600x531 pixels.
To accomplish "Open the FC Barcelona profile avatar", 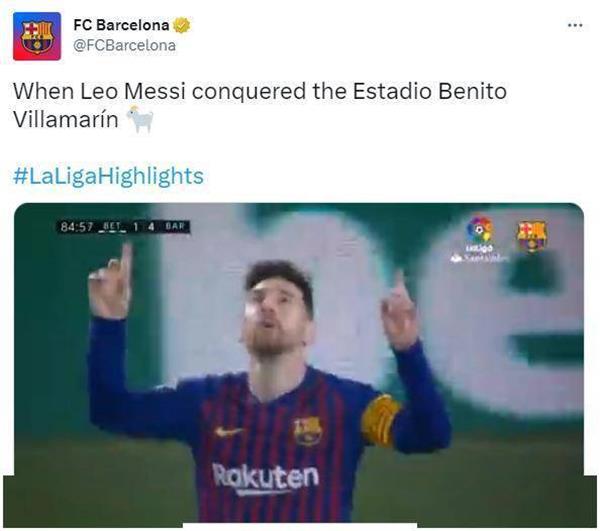I will pyautogui.click(x=37, y=36).
